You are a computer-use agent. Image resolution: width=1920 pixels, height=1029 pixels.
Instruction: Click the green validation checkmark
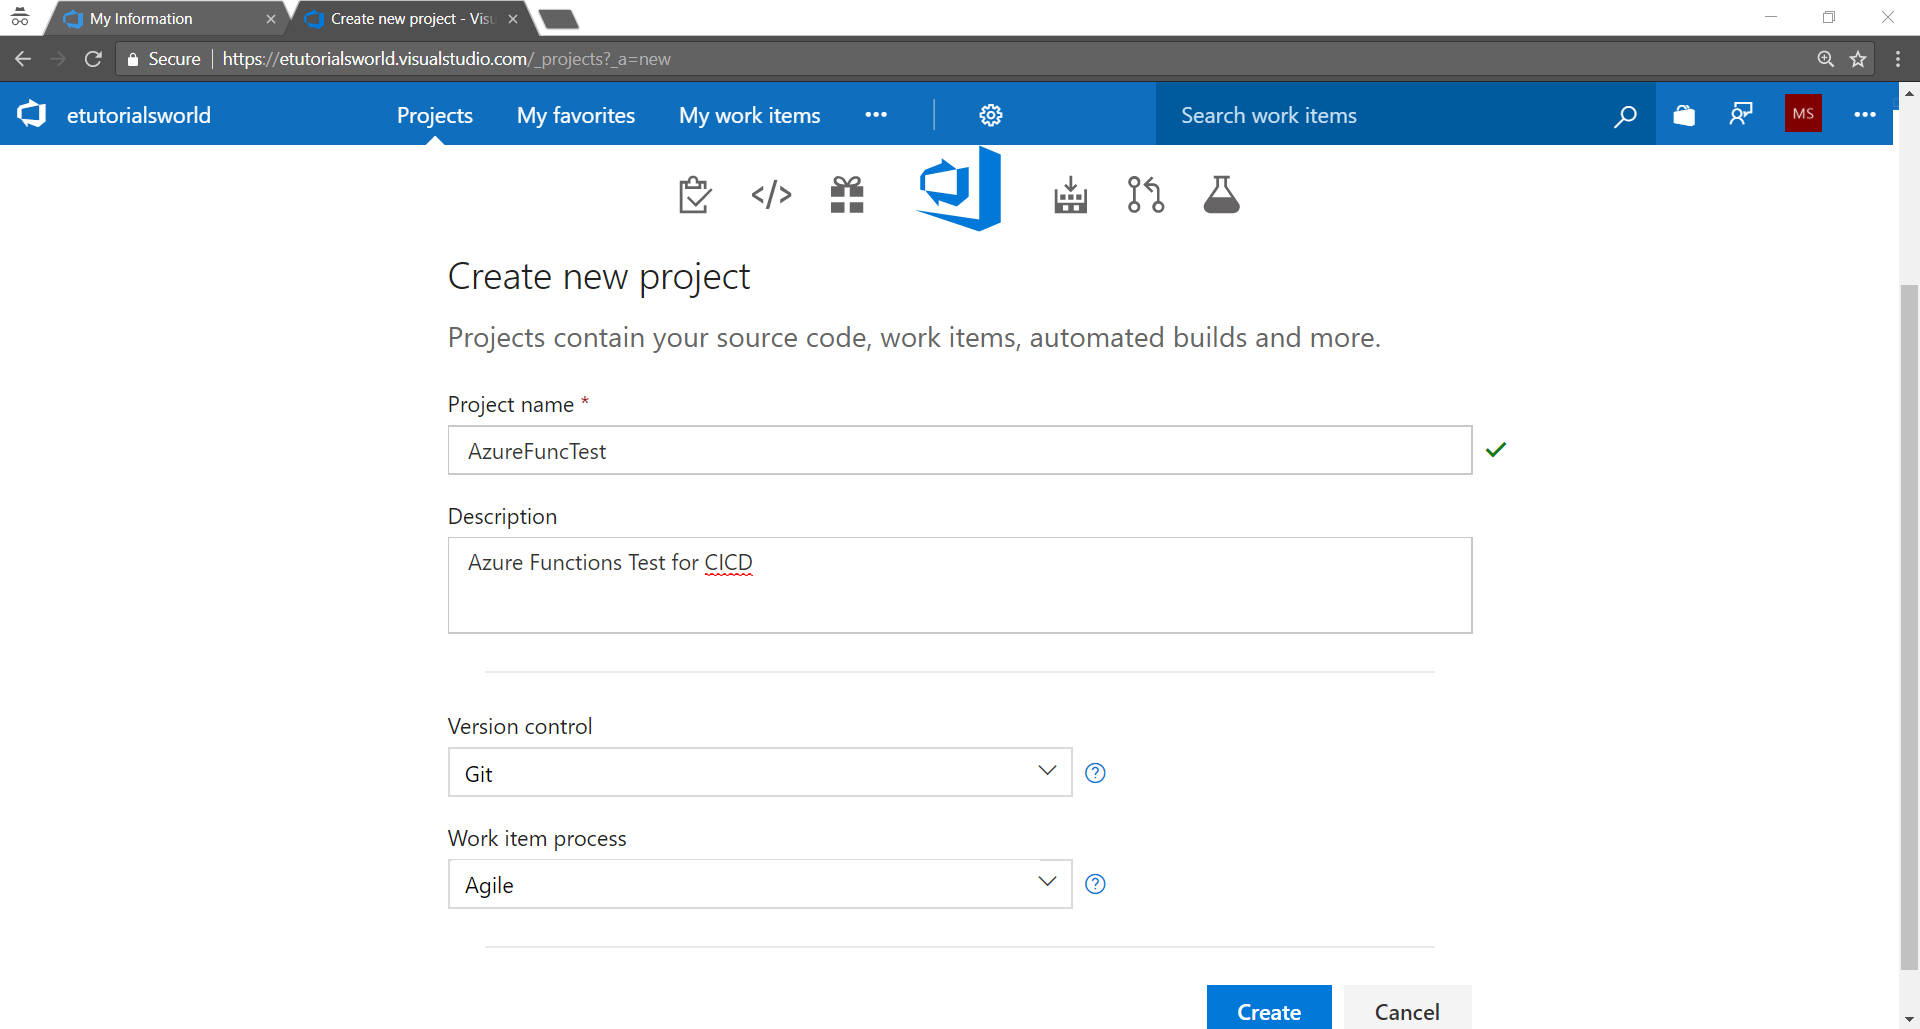1496,450
